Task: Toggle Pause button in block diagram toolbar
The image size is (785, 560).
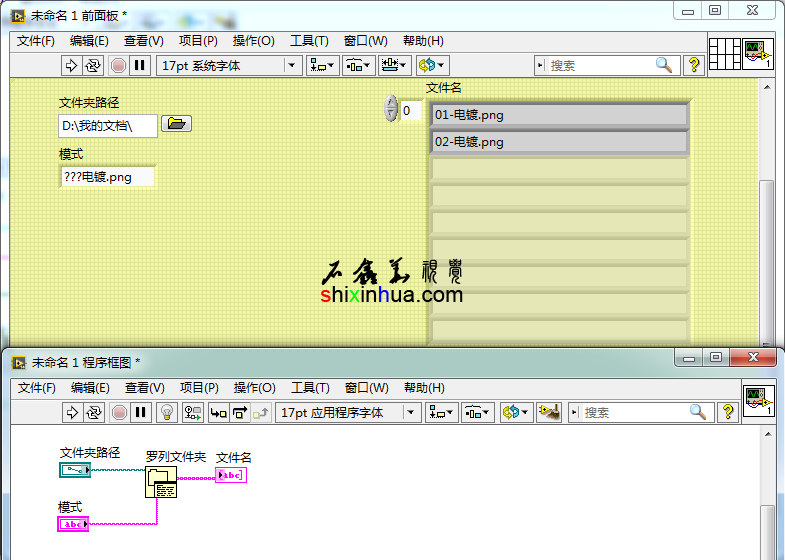Action: pyautogui.click(x=140, y=412)
